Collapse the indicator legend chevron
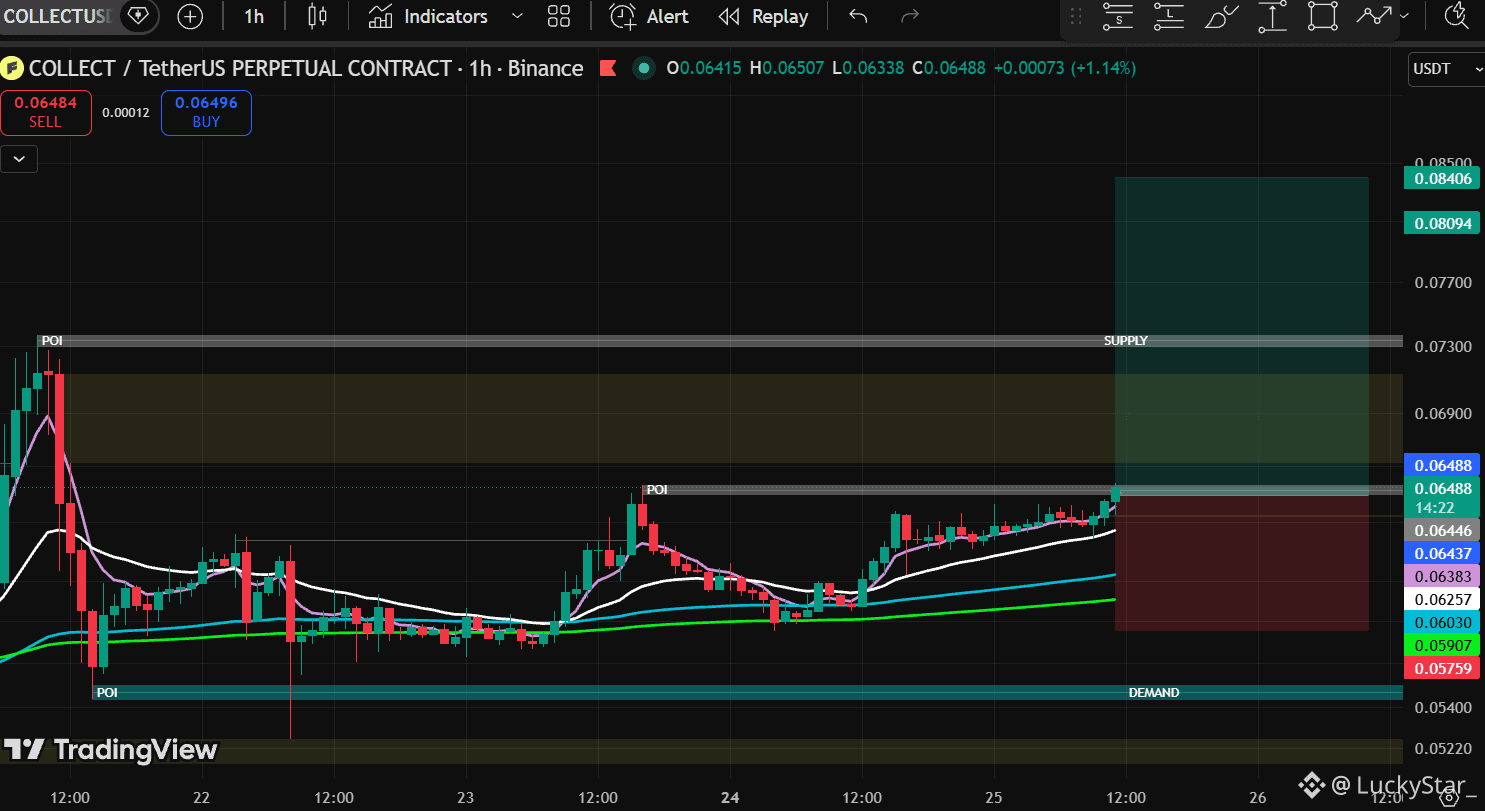Image resolution: width=1485 pixels, height=811 pixels. (x=19, y=158)
